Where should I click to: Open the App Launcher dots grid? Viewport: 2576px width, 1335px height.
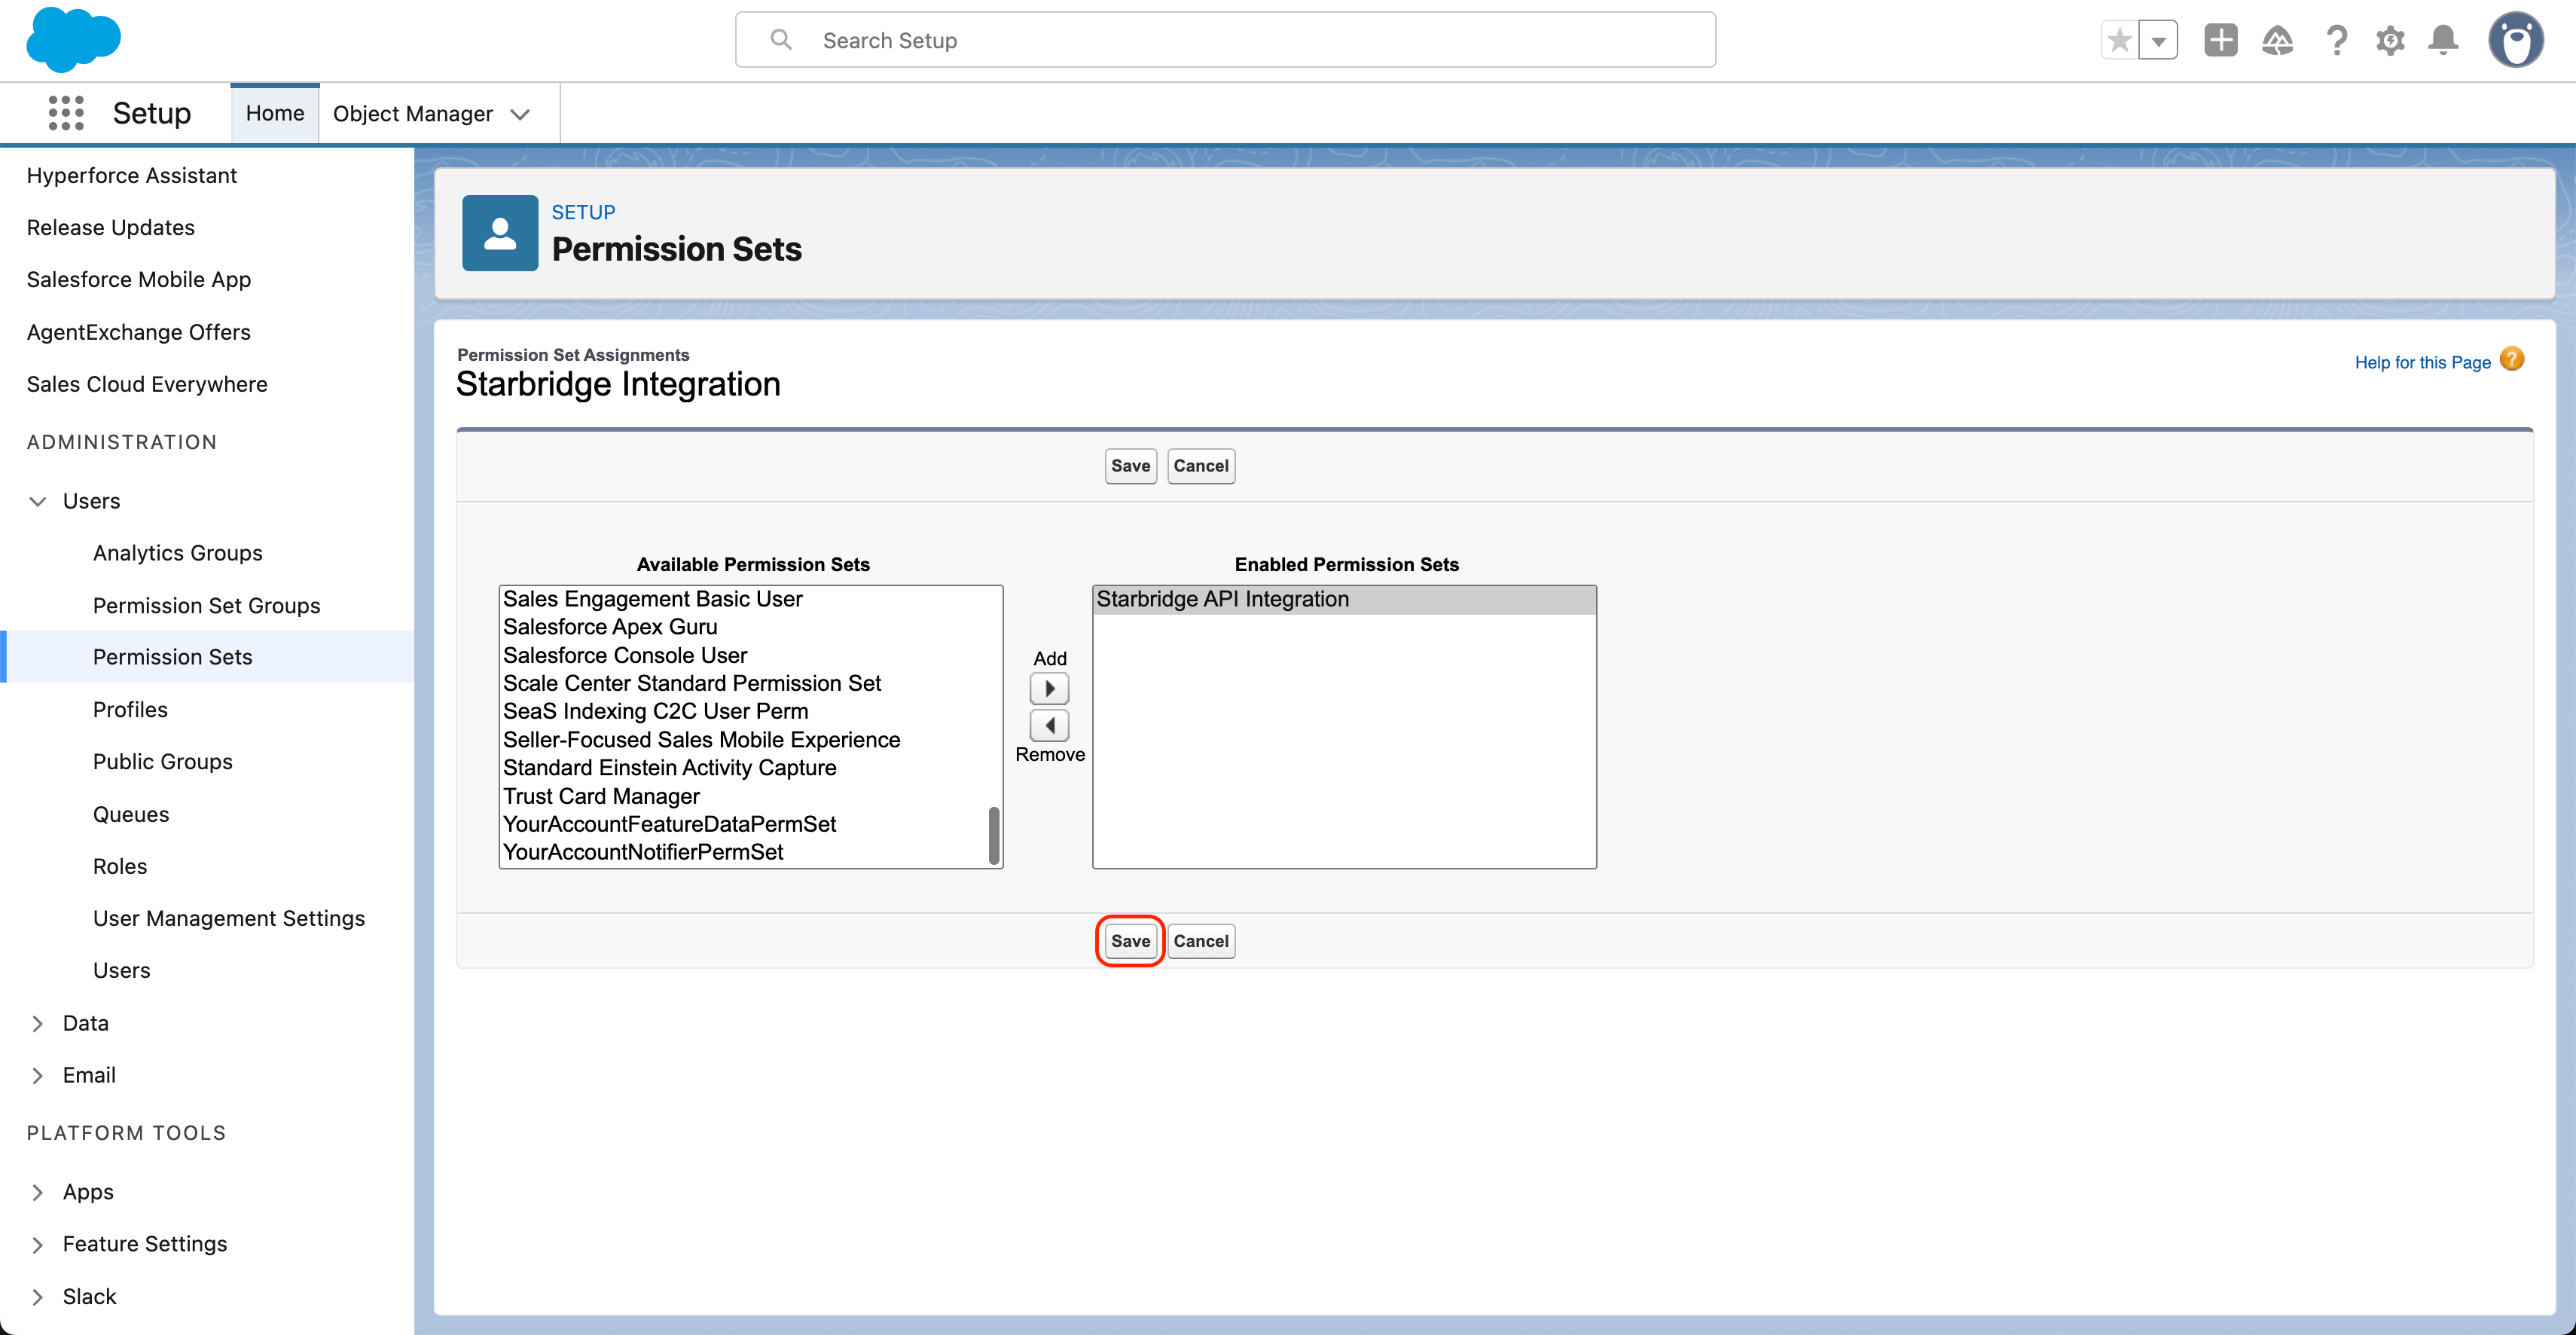(66, 113)
